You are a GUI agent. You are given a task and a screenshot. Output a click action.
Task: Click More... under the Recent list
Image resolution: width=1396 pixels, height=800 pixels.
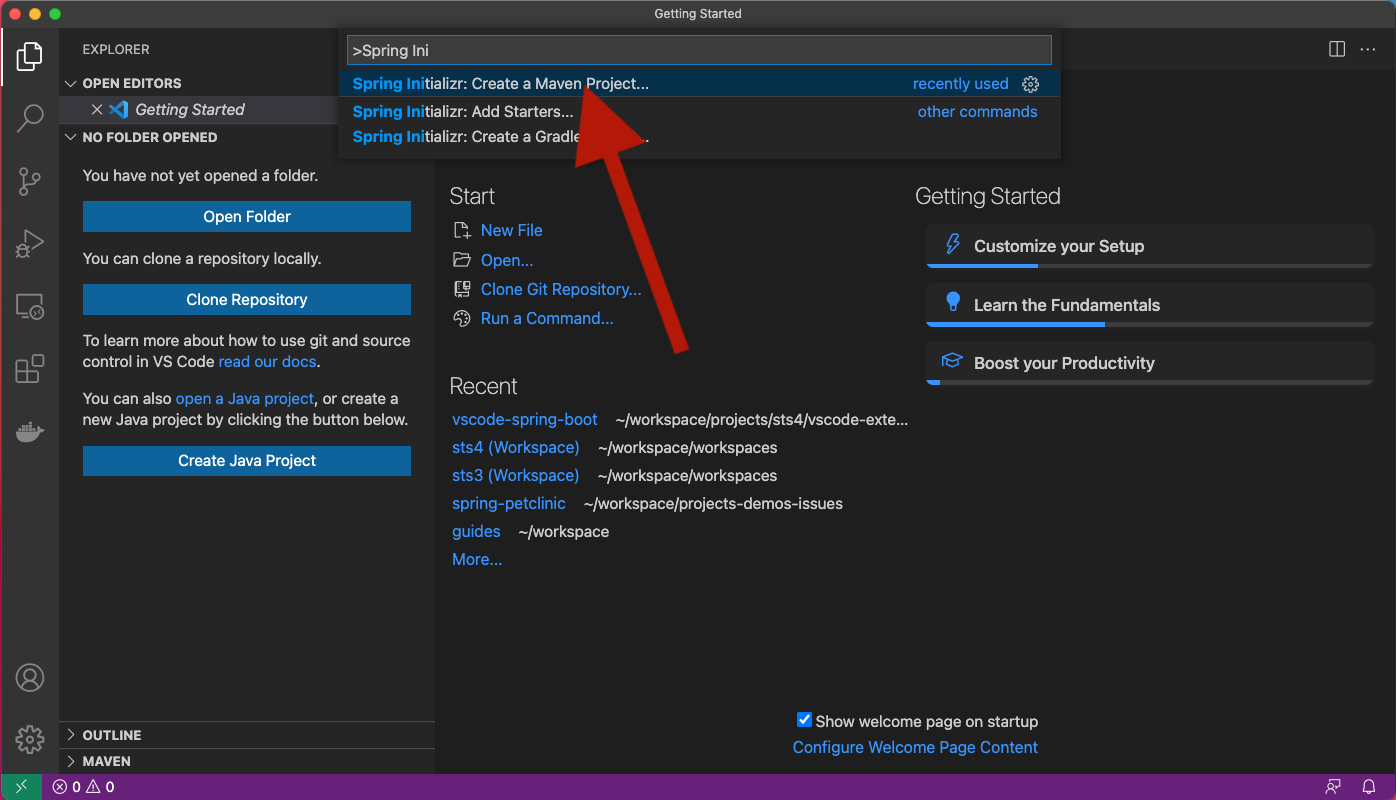tap(477, 559)
